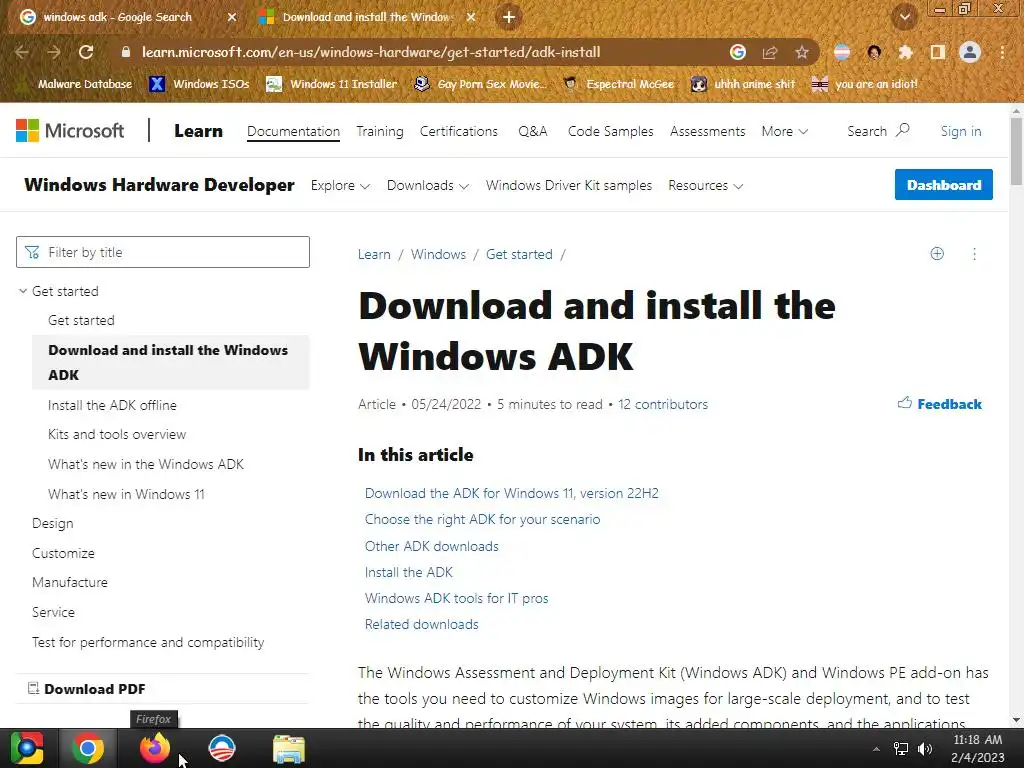Expand the Resources dropdown
The height and width of the screenshot is (768, 1024).
click(705, 185)
